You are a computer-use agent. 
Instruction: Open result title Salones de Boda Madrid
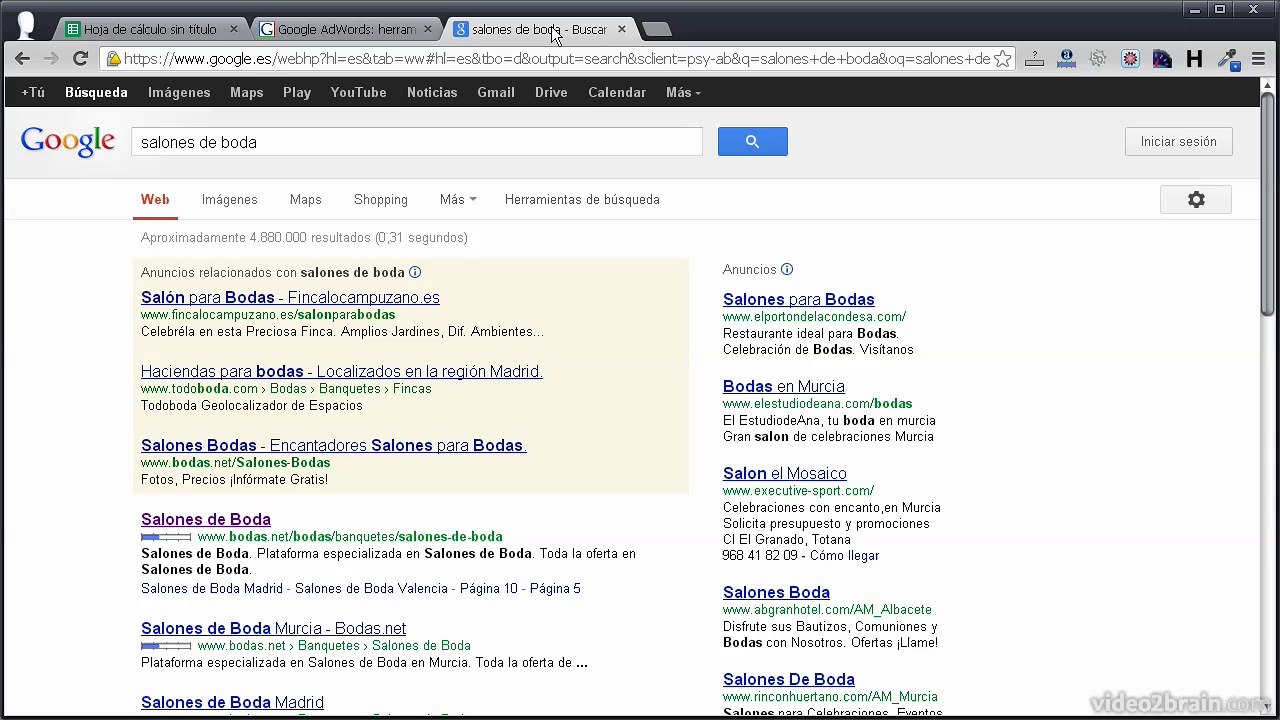click(232, 703)
